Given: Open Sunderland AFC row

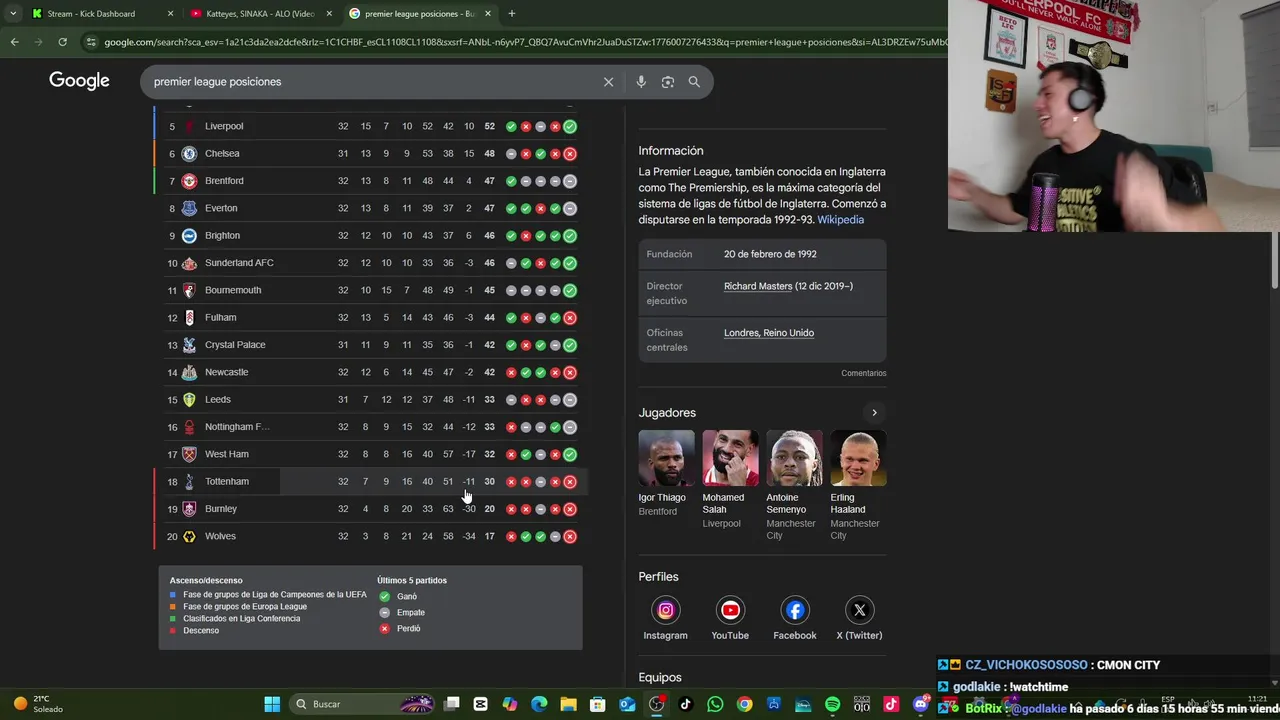Looking at the screenshot, I should [x=370, y=263].
